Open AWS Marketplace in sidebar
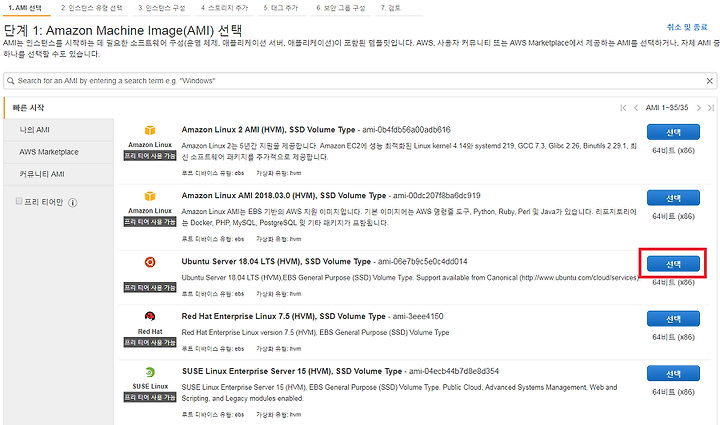 click(58, 152)
